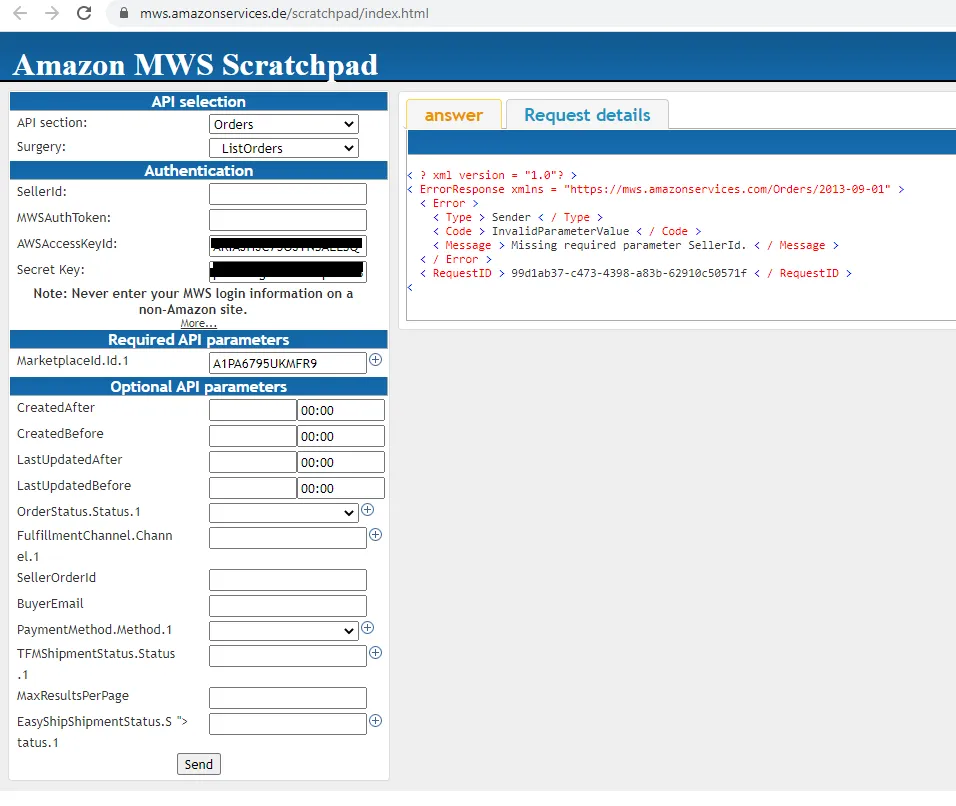Viewport: 956px width, 806px height.
Task: Click the LastUpdatedBefore date field
Action: 252,488
